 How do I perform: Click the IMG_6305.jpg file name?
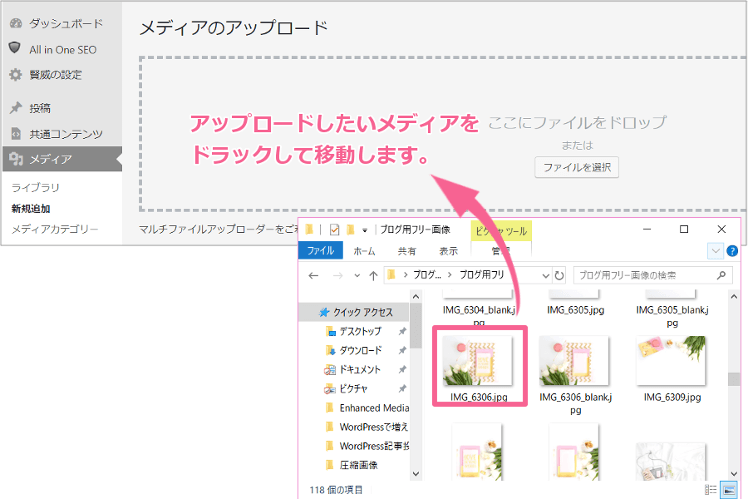575,310
